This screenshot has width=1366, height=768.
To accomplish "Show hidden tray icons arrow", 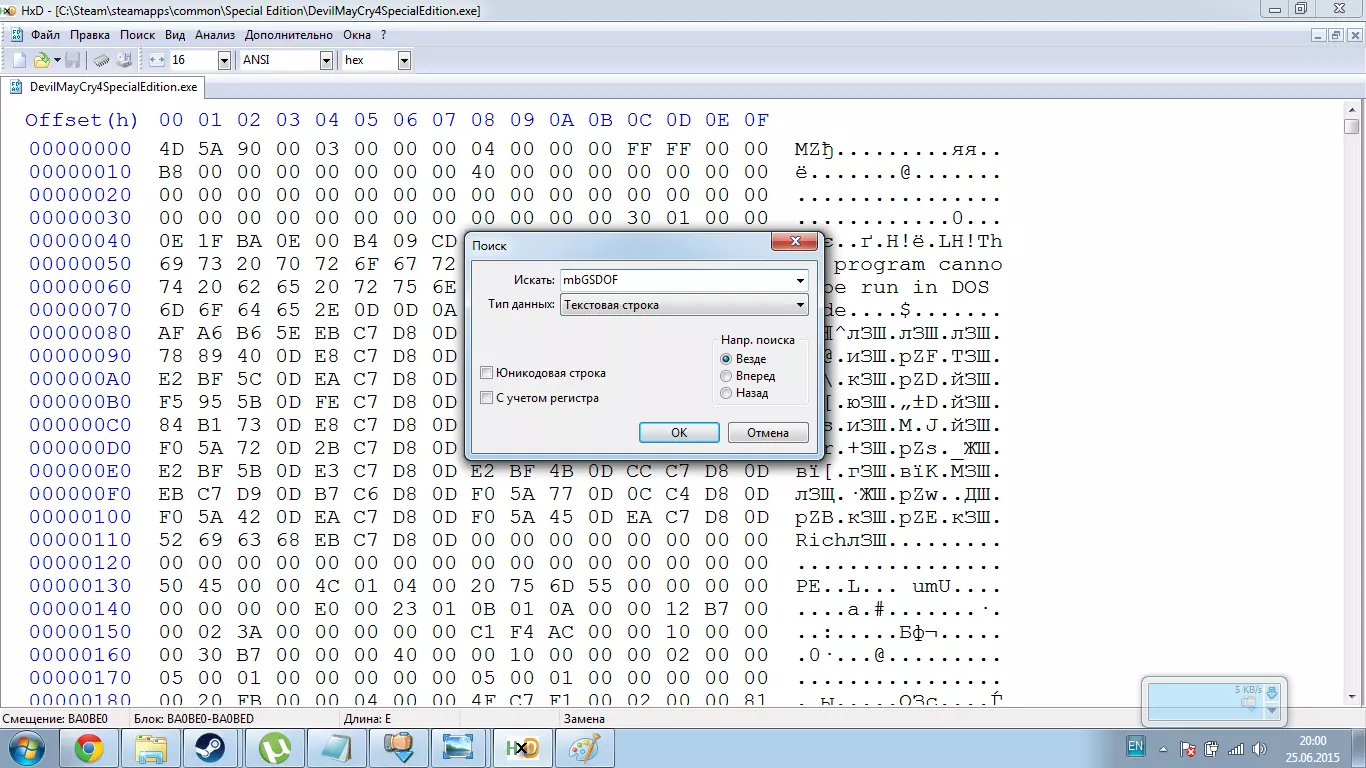I will click(x=1162, y=748).
